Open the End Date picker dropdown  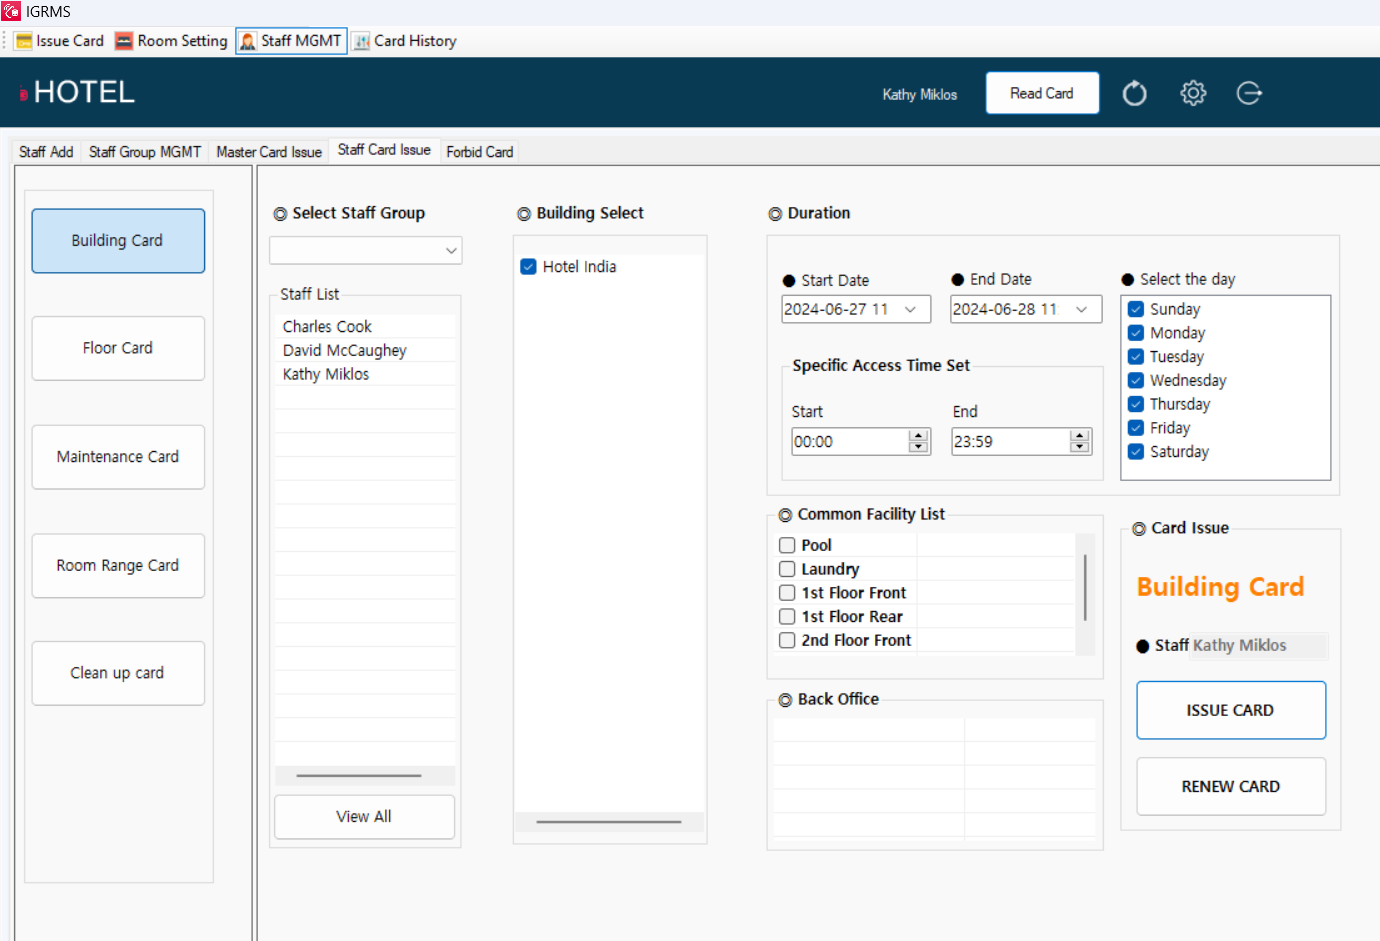1081,309
